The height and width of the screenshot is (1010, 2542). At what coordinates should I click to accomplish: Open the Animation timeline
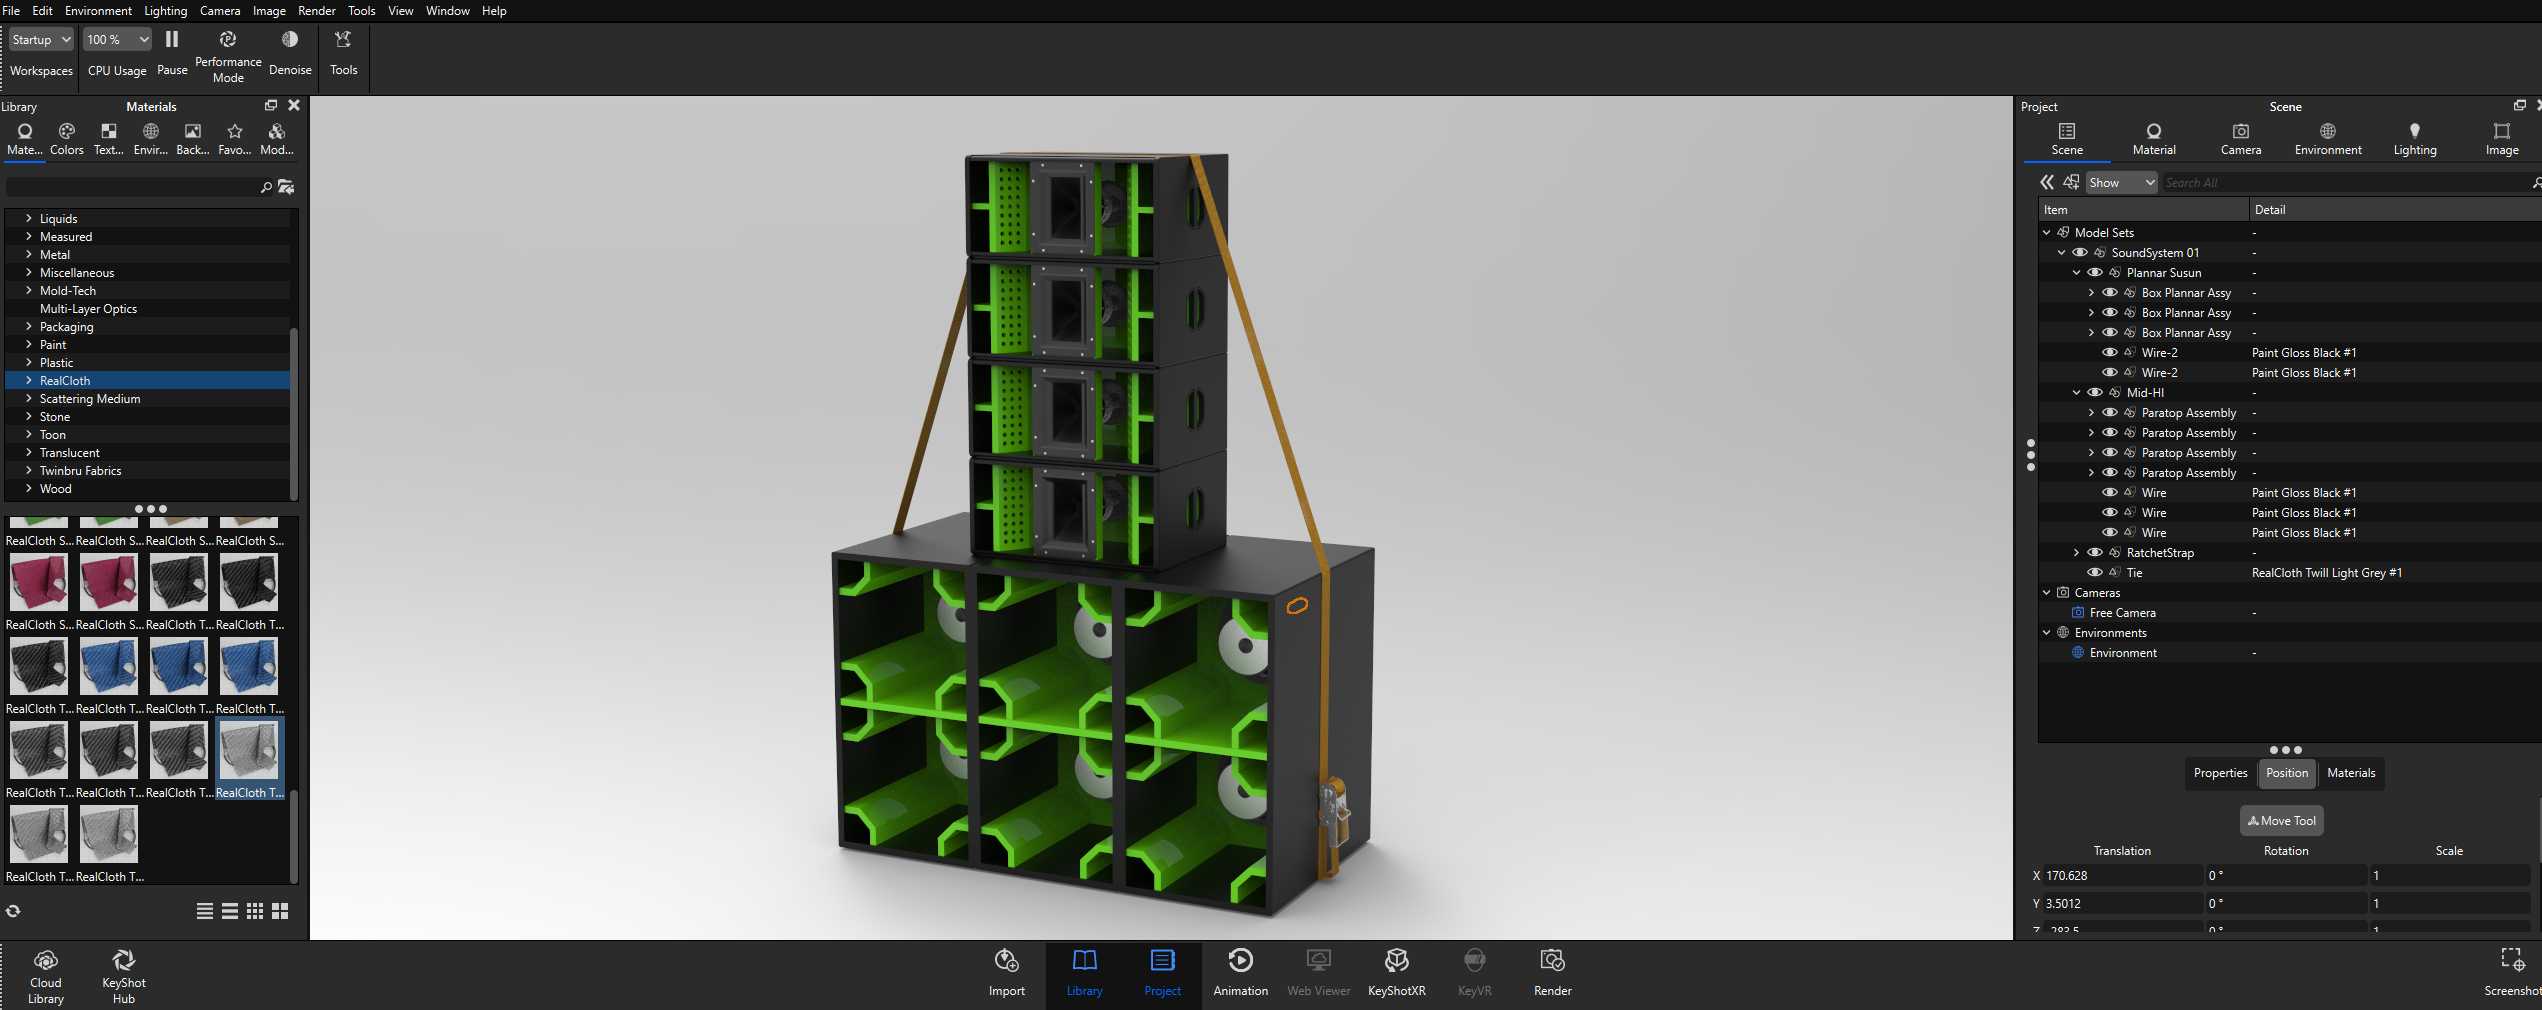click(1241, 974)
